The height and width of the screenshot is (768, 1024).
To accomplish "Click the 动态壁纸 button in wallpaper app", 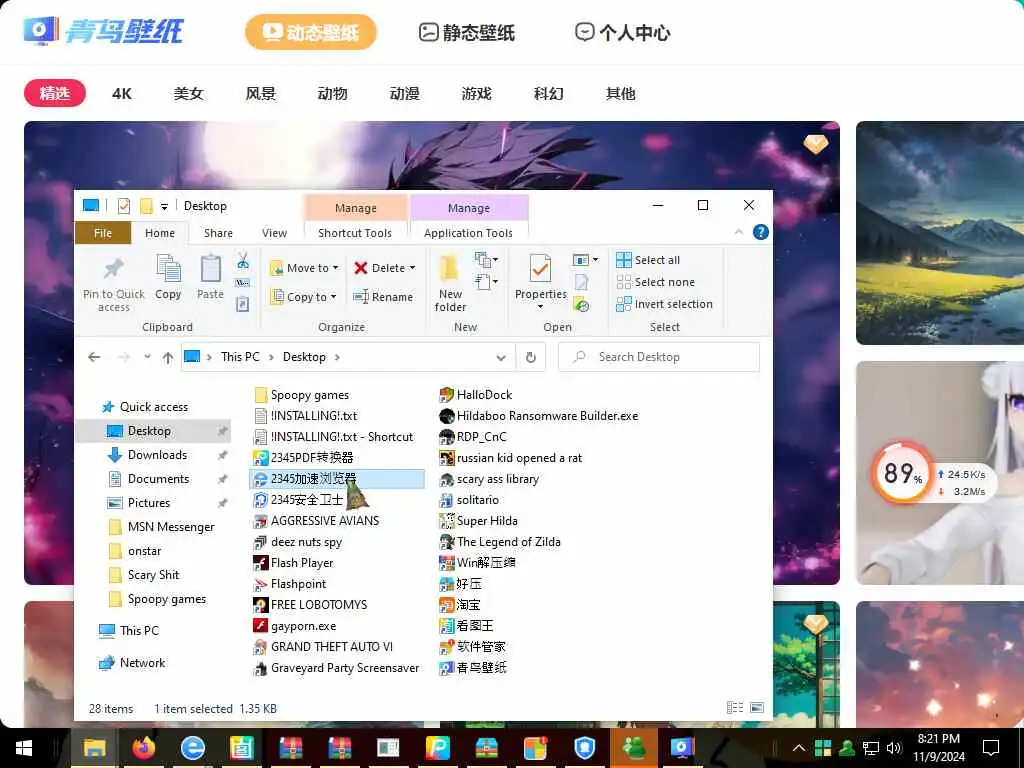I will [x=311, y=32].
